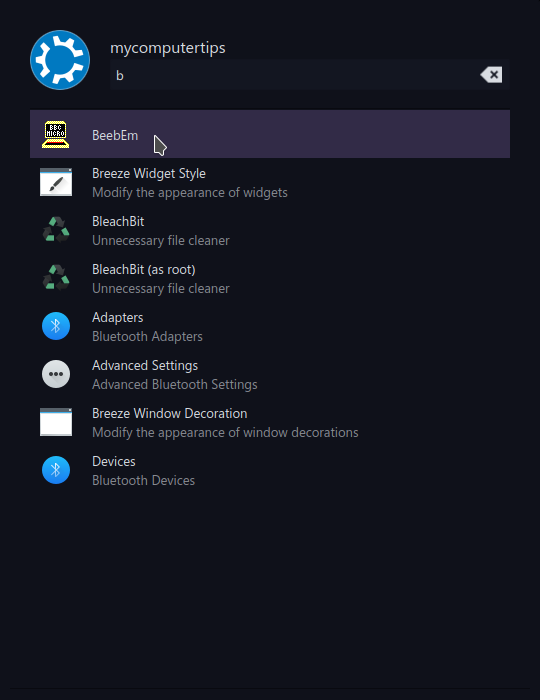Screen dimensions: 540x700
Task: Open Breeze Widget Style icon
Action: [x=56, y=182]
